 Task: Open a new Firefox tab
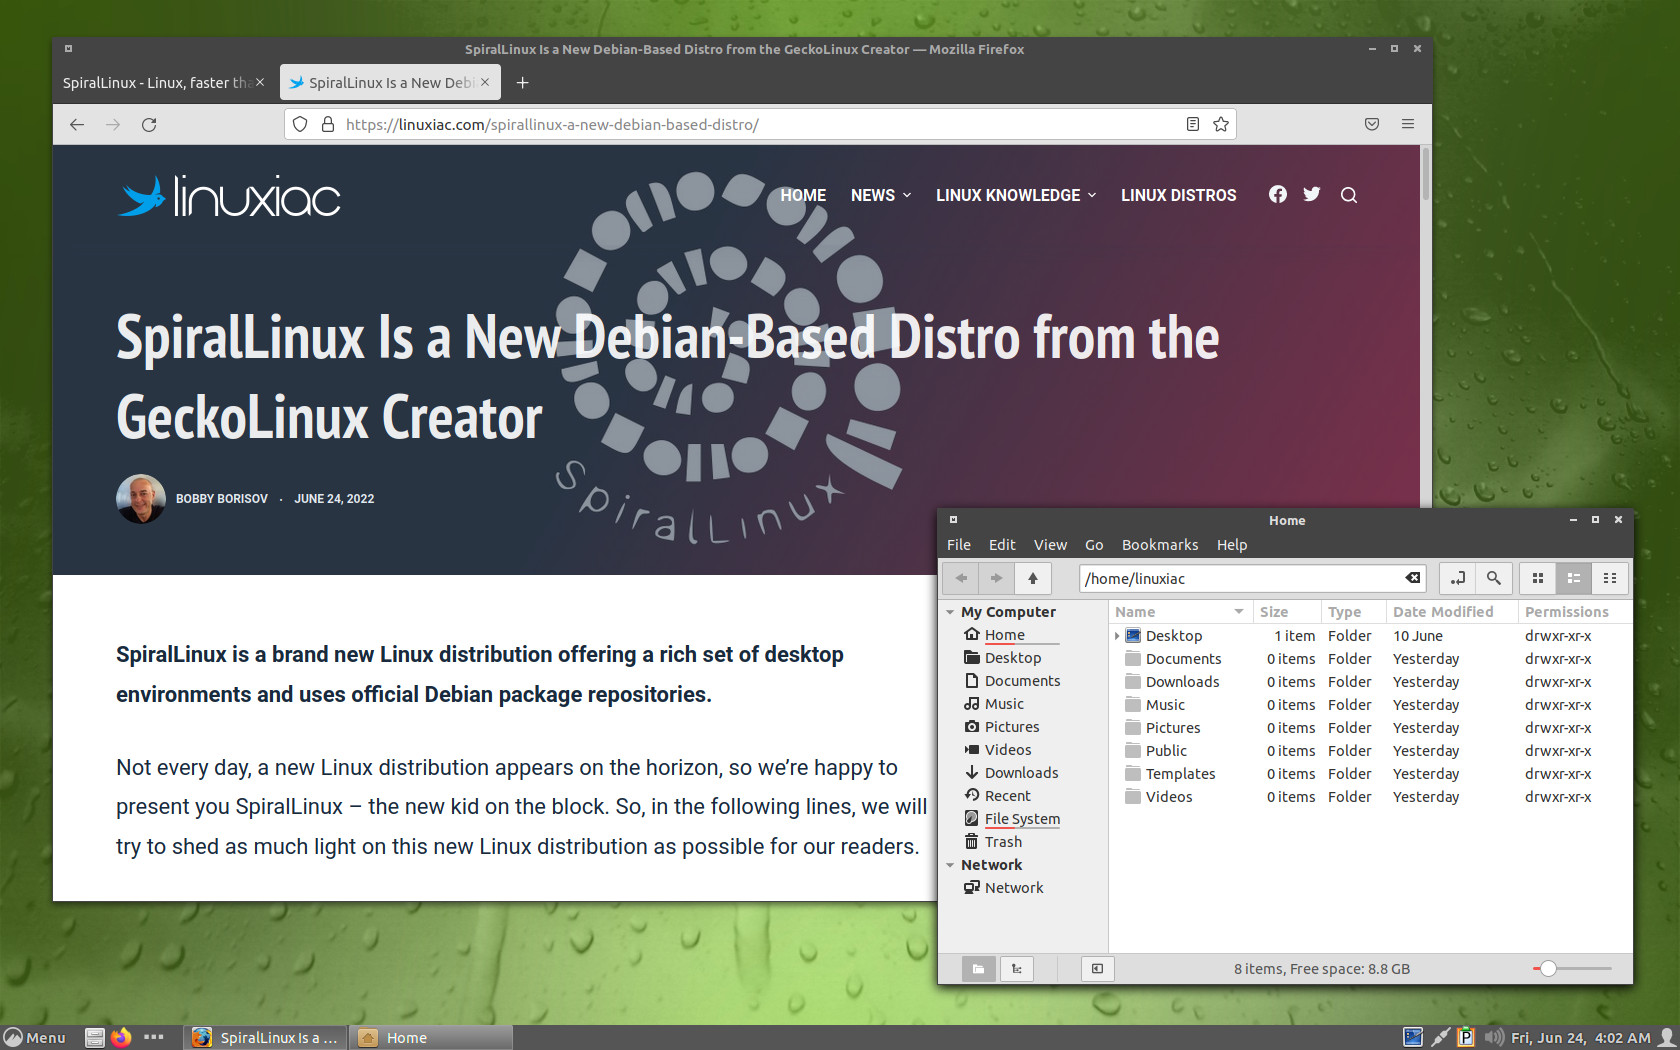[522, 82]
